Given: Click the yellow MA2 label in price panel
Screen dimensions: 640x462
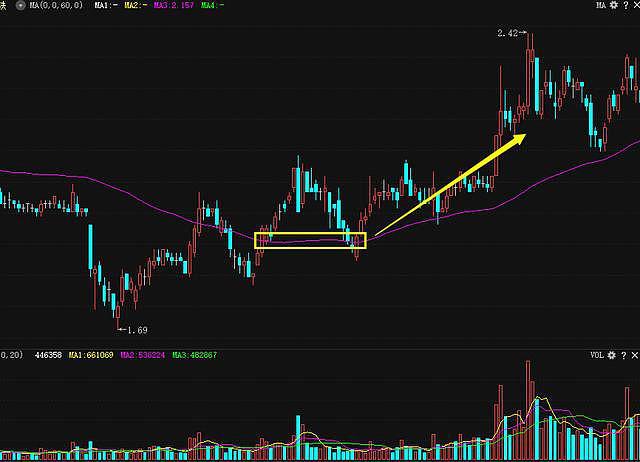Looking at the screenshot, I should (x=136, y=5).
